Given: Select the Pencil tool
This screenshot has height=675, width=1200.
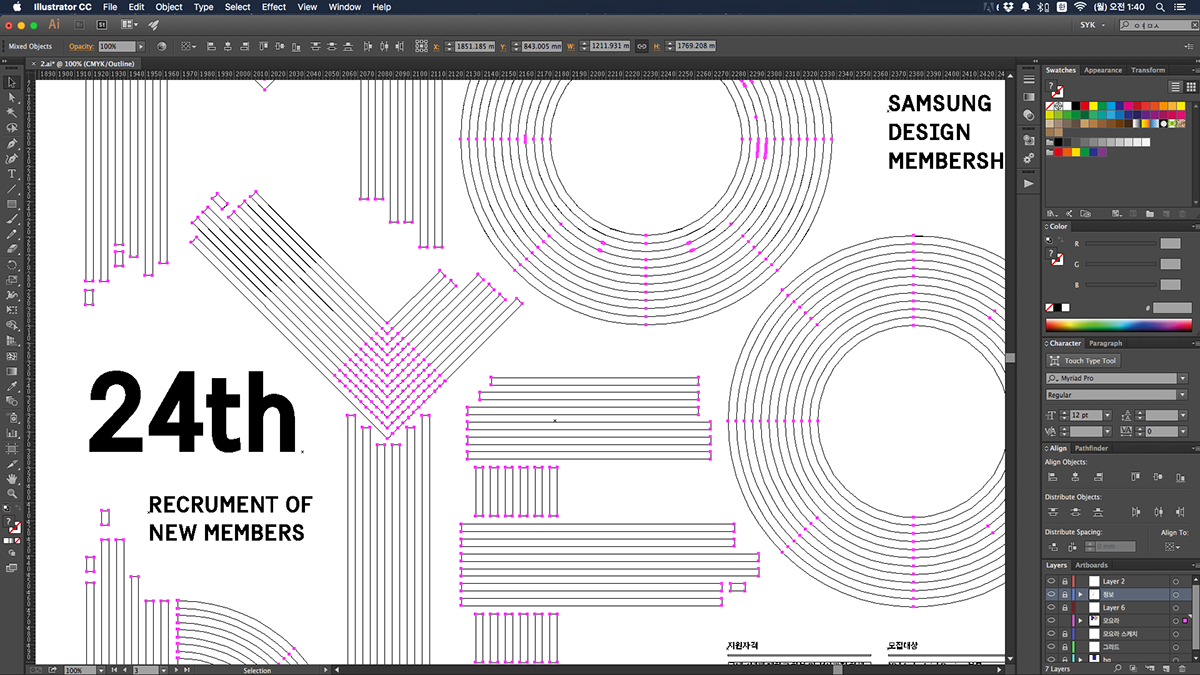Looking at the screenshot, I should click(12, 234).
